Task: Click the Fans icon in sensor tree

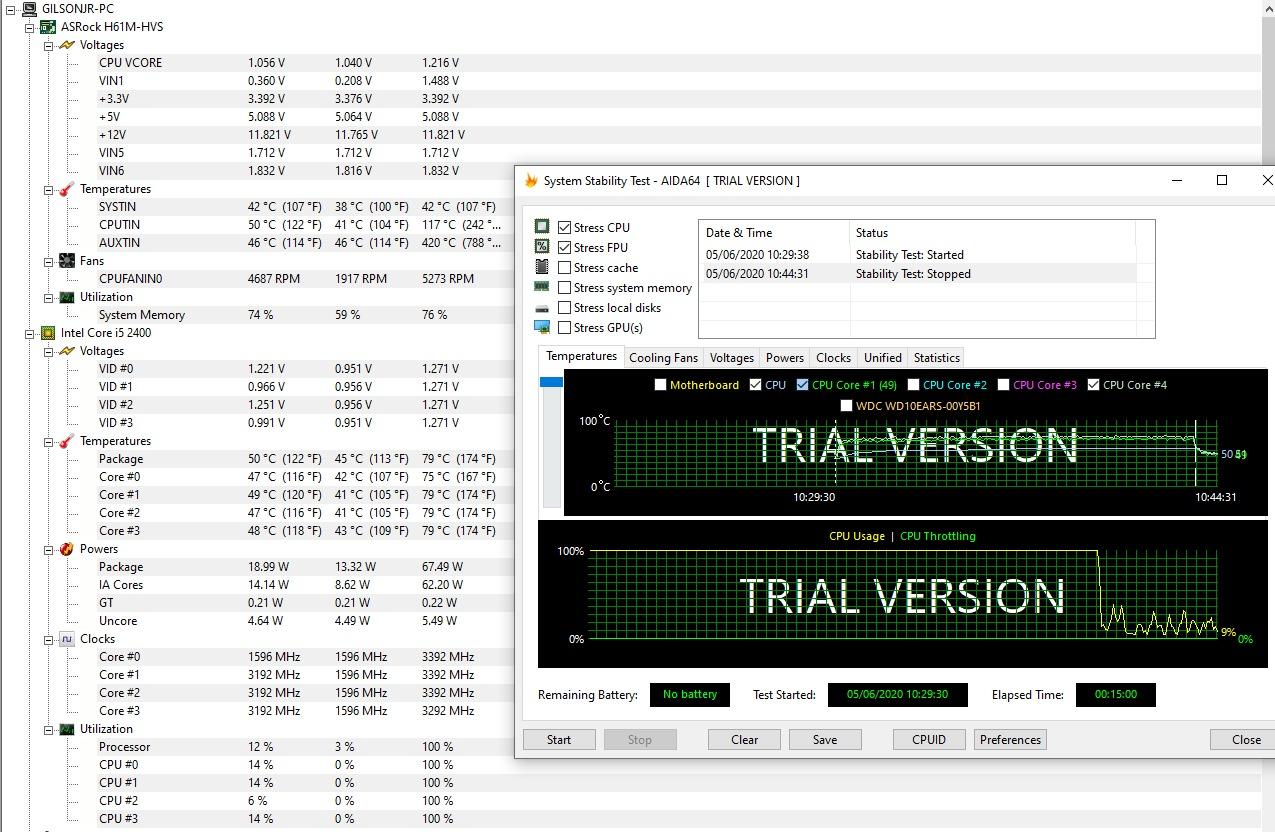Action: [x=67, y=261]
